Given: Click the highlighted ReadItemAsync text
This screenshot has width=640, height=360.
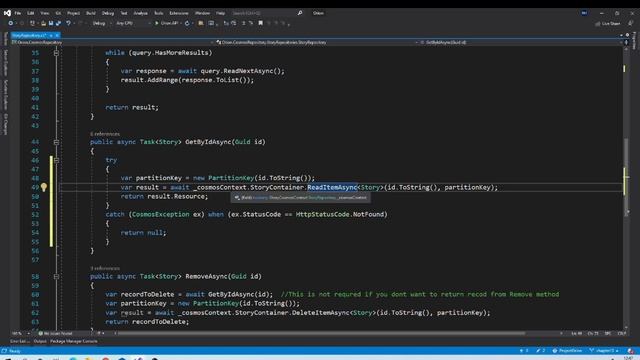Looking at the screenshot, I should pos(332,187).
